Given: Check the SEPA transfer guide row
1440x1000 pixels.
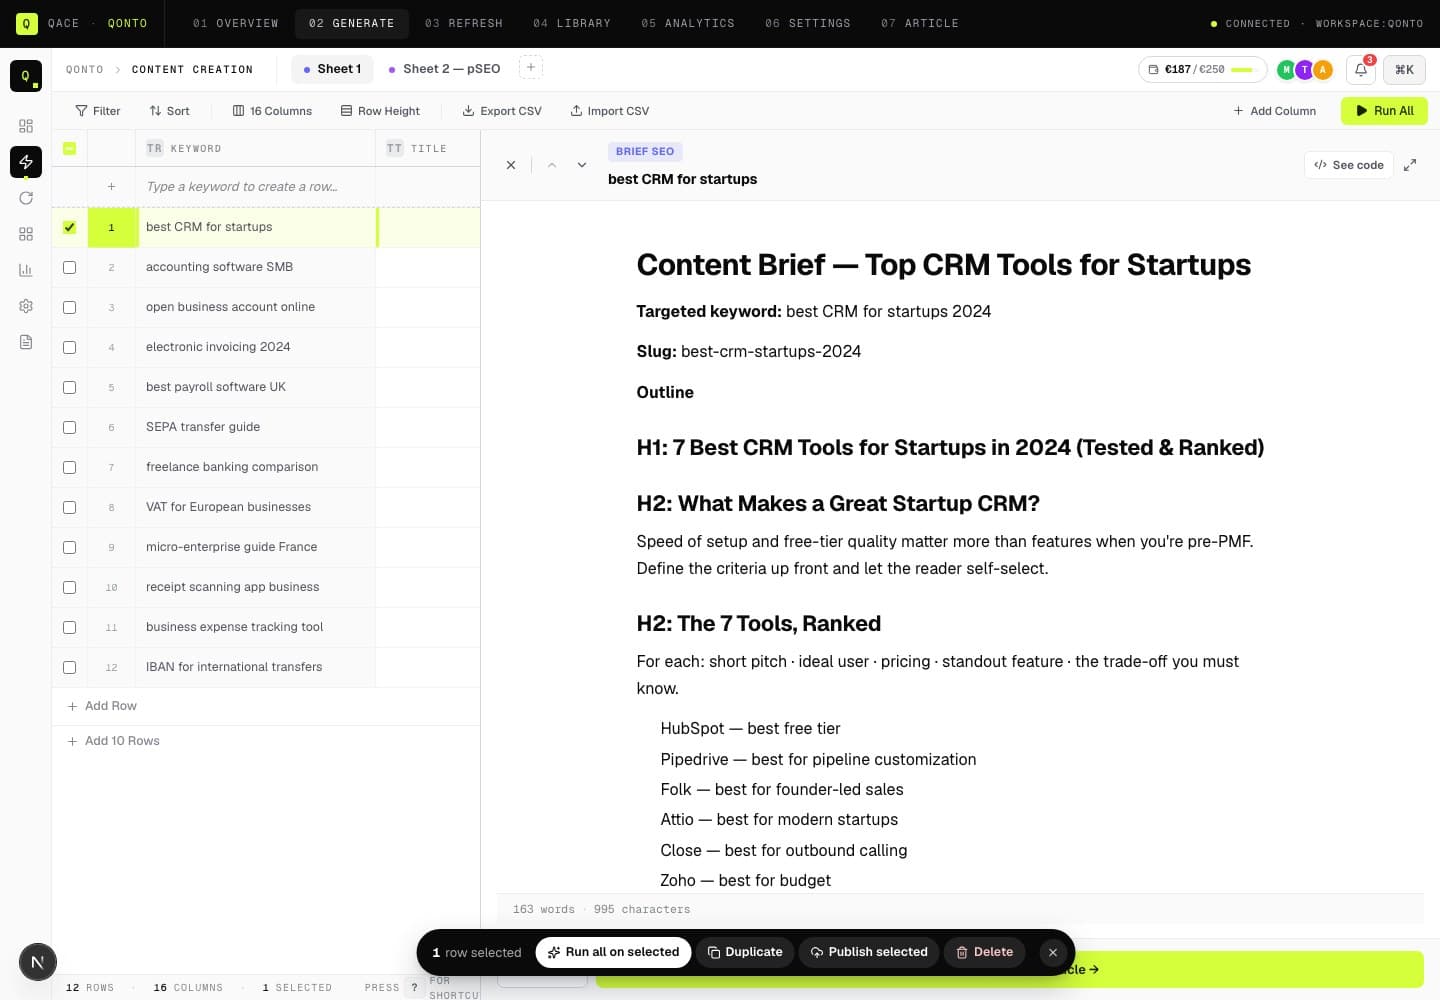Looking at the screenshot, I should (69, 427).
